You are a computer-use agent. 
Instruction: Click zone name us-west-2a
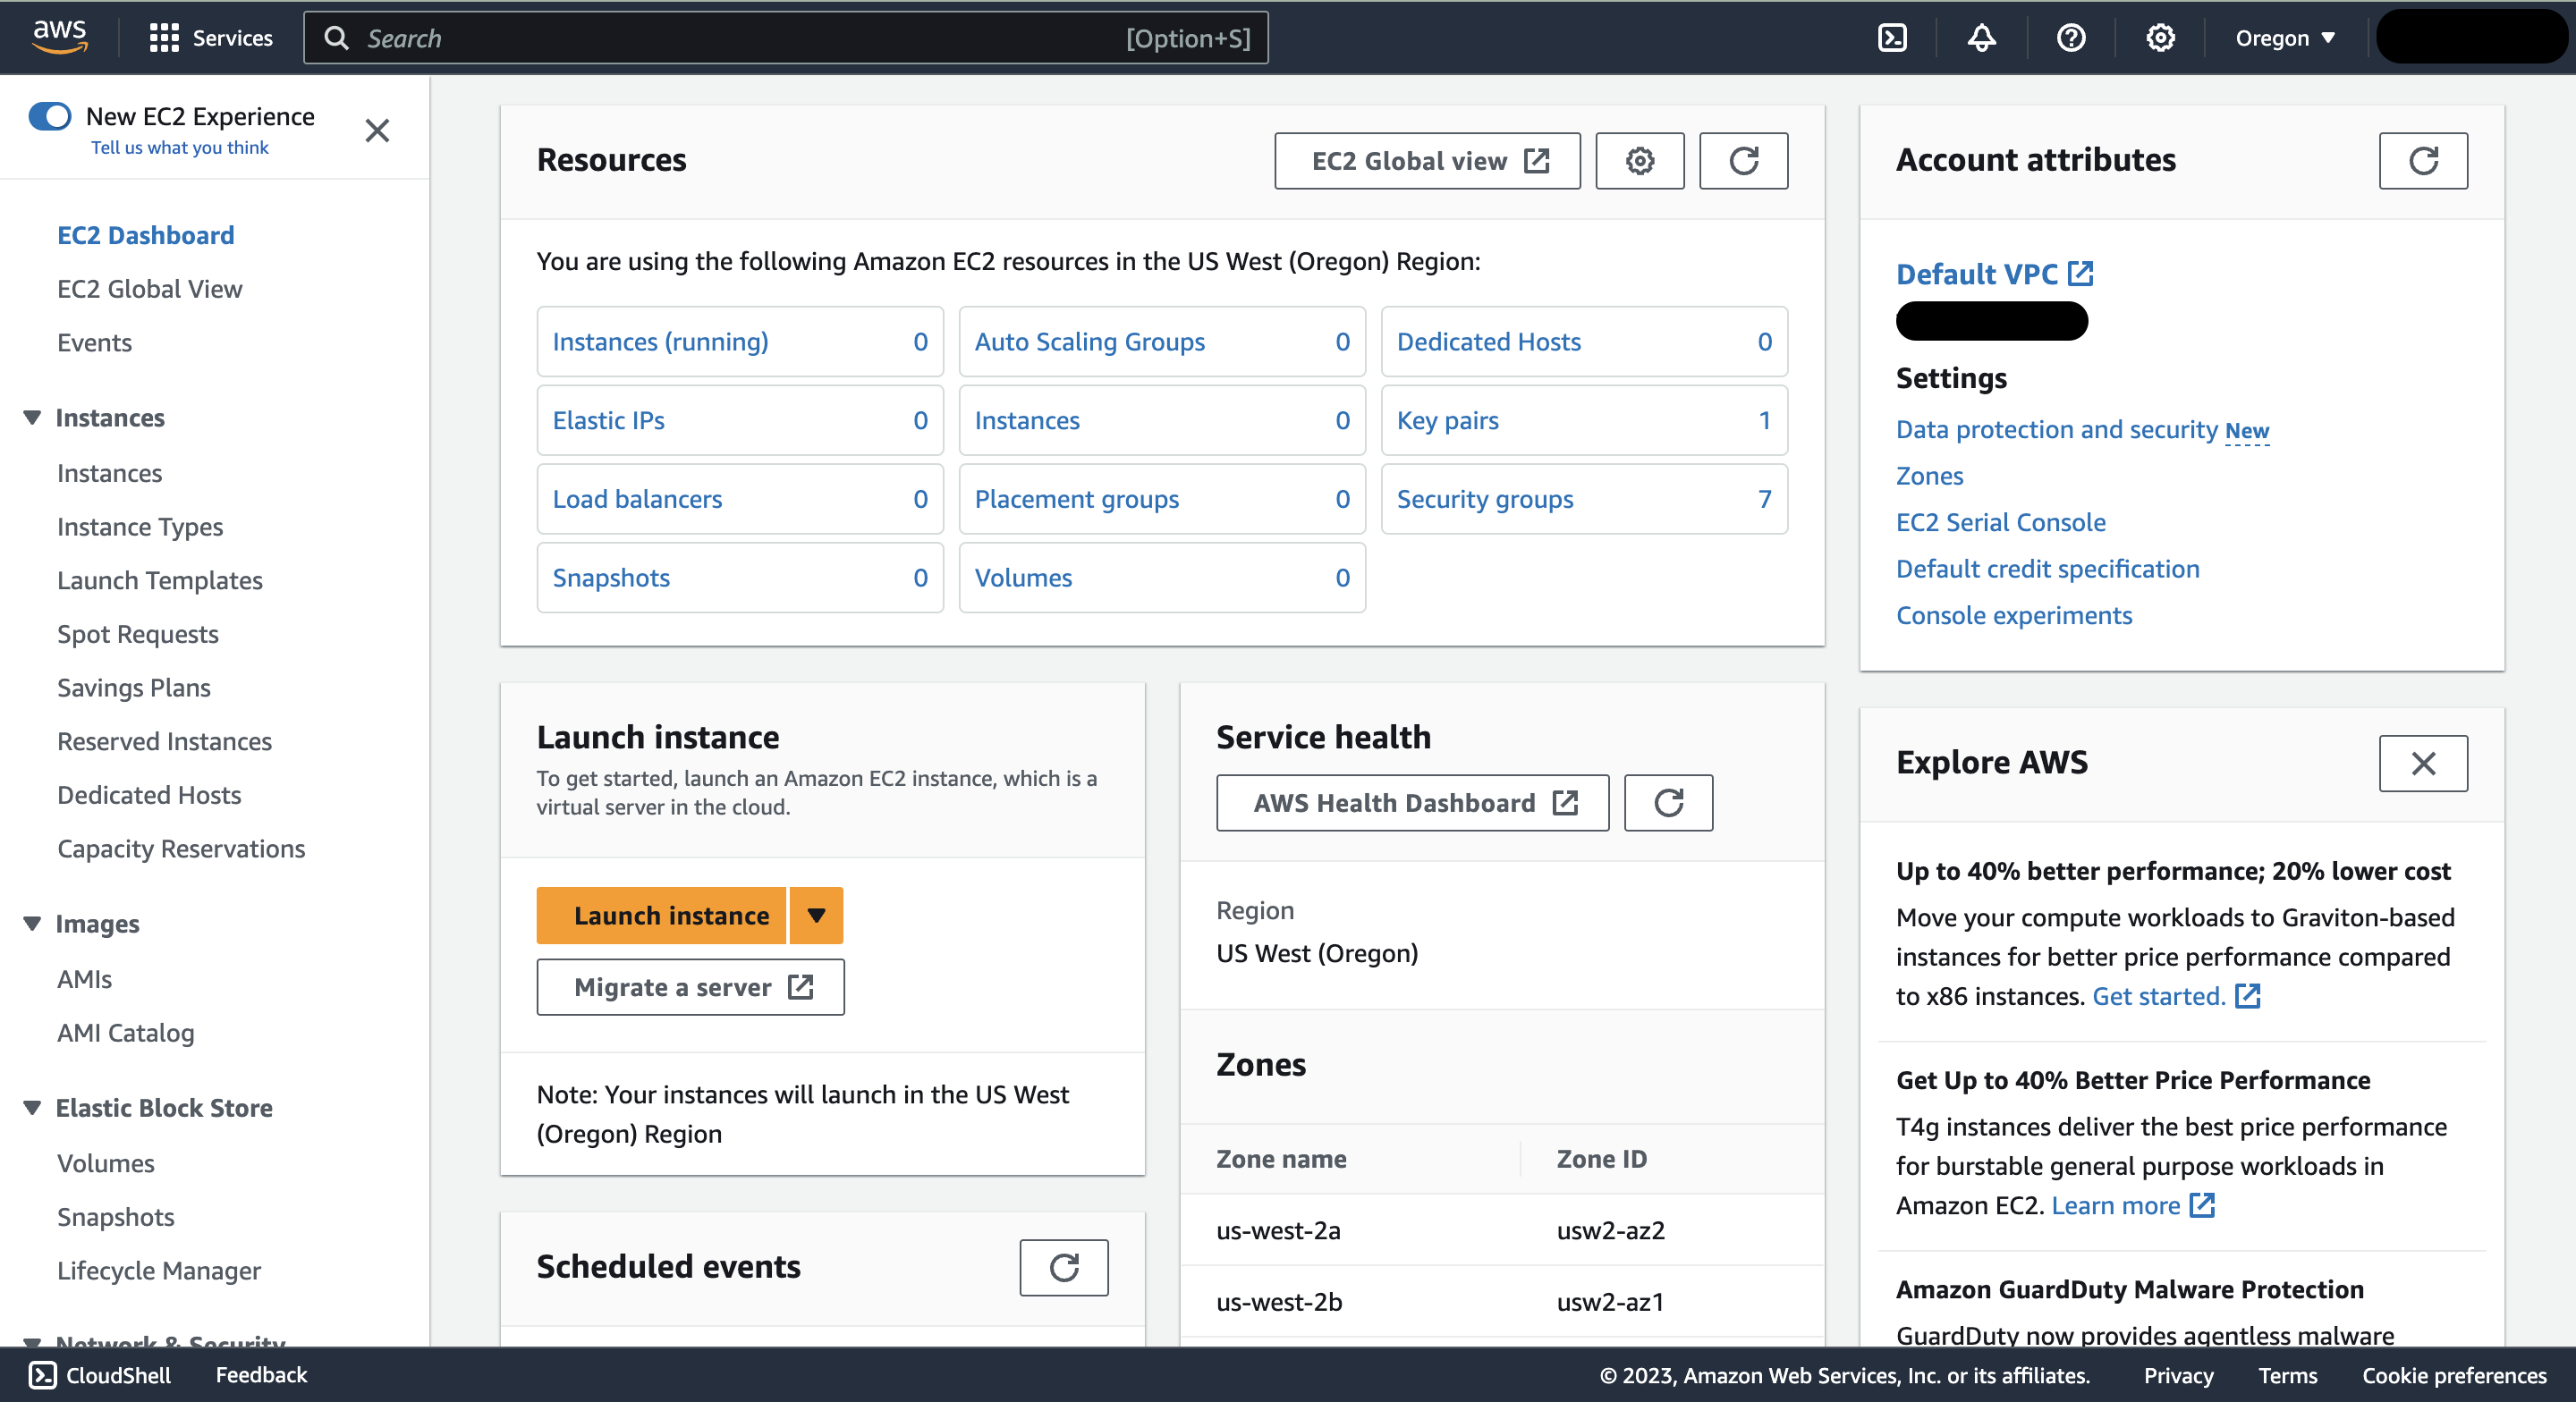click(x=1278, y=1231)
